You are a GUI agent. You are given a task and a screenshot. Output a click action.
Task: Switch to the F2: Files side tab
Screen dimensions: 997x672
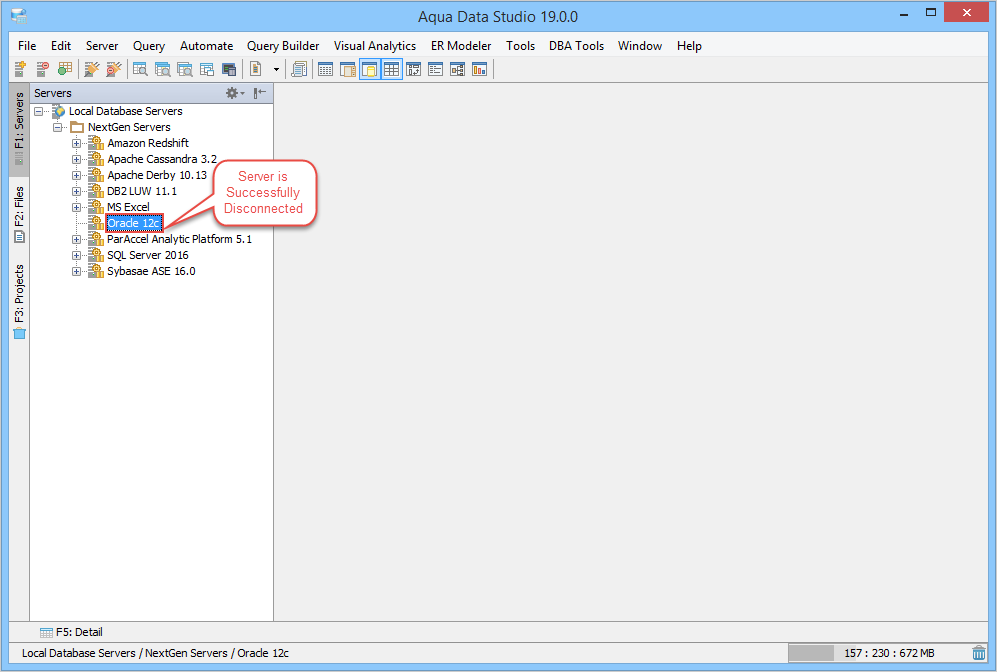pyautogui.click(x=19, y=214)
